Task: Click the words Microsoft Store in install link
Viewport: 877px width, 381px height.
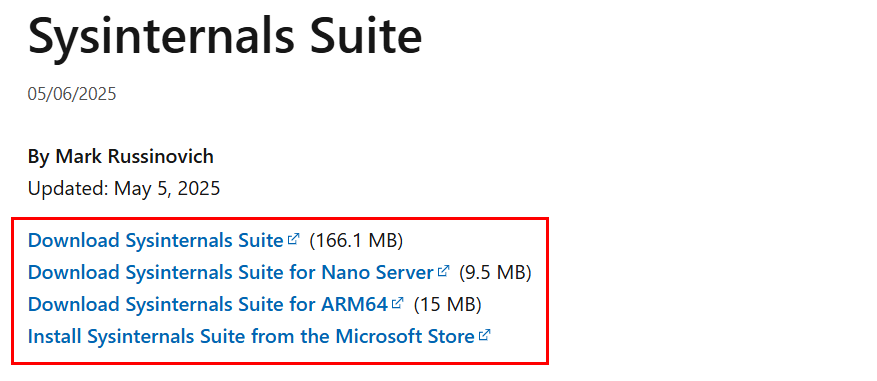Action: click(x=405, y=337)
